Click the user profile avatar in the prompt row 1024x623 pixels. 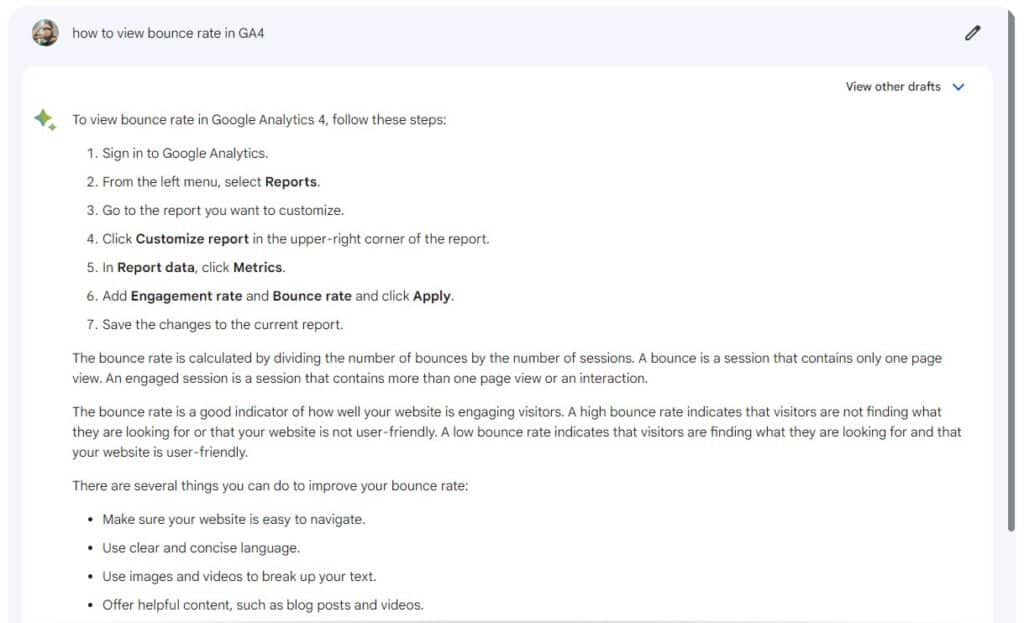tap(44, 33)
